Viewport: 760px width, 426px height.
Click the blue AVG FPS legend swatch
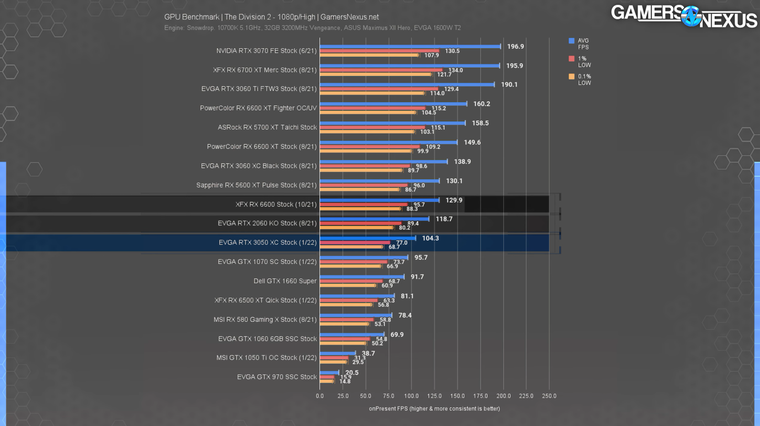click(571, 41)
